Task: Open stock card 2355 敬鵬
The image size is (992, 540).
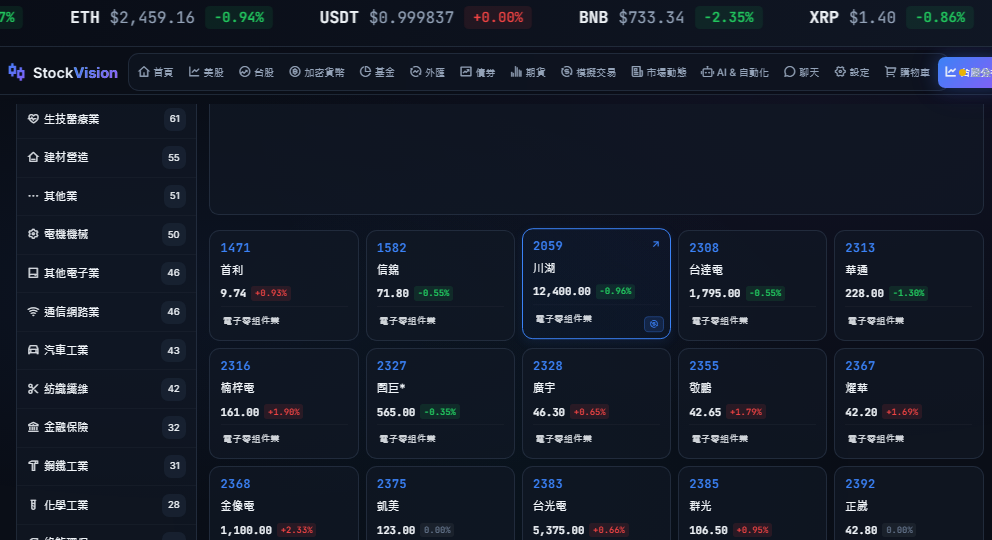Action: [752, 403]
